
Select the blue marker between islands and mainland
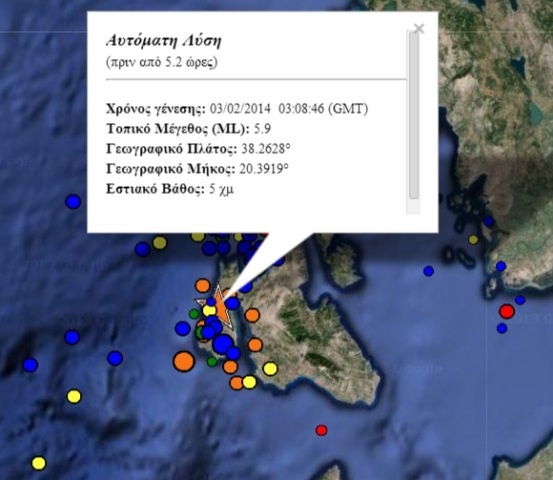tap(429, 271)
